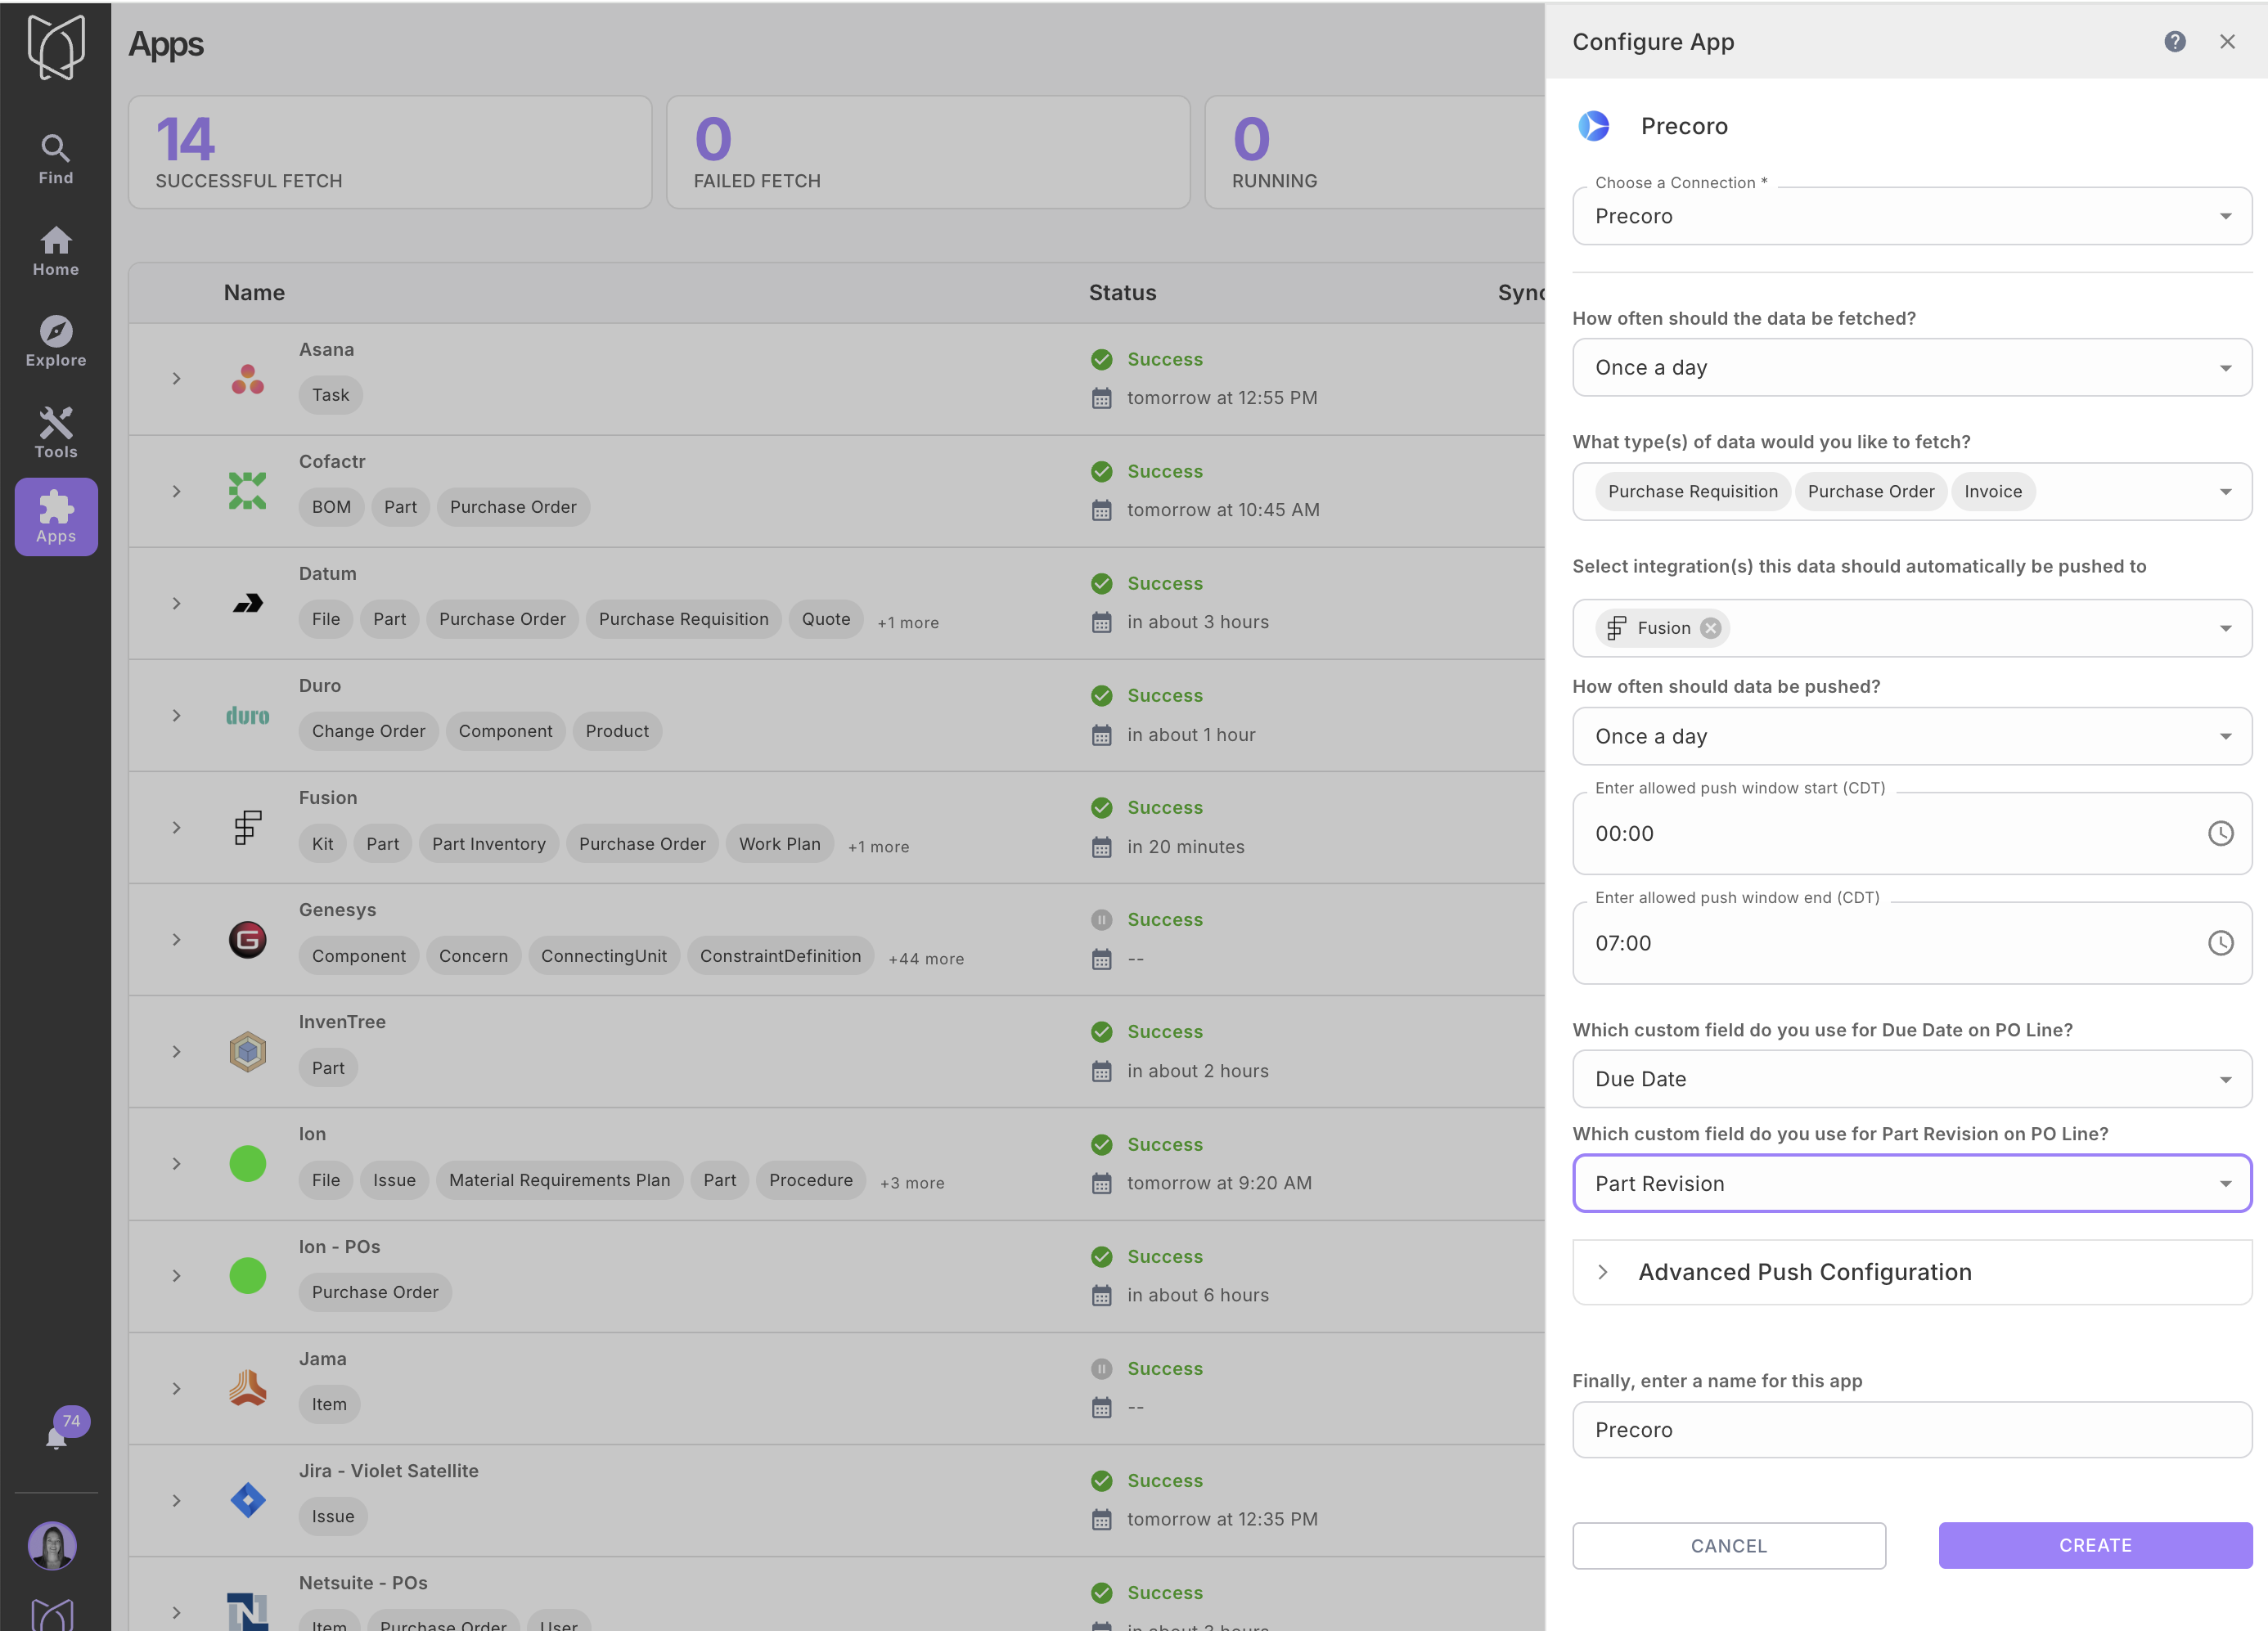Click the Purchase Requisition chip in data types
Image resolution: width=2268 pixels, height=1631 pixels.
(1693, 491)
